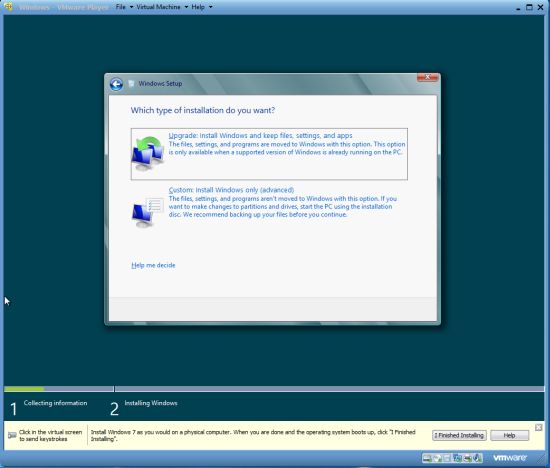This screenshot has width=550, height=468.
Task: Click the 'Collecting information' step label
Action: click(55, 403)
